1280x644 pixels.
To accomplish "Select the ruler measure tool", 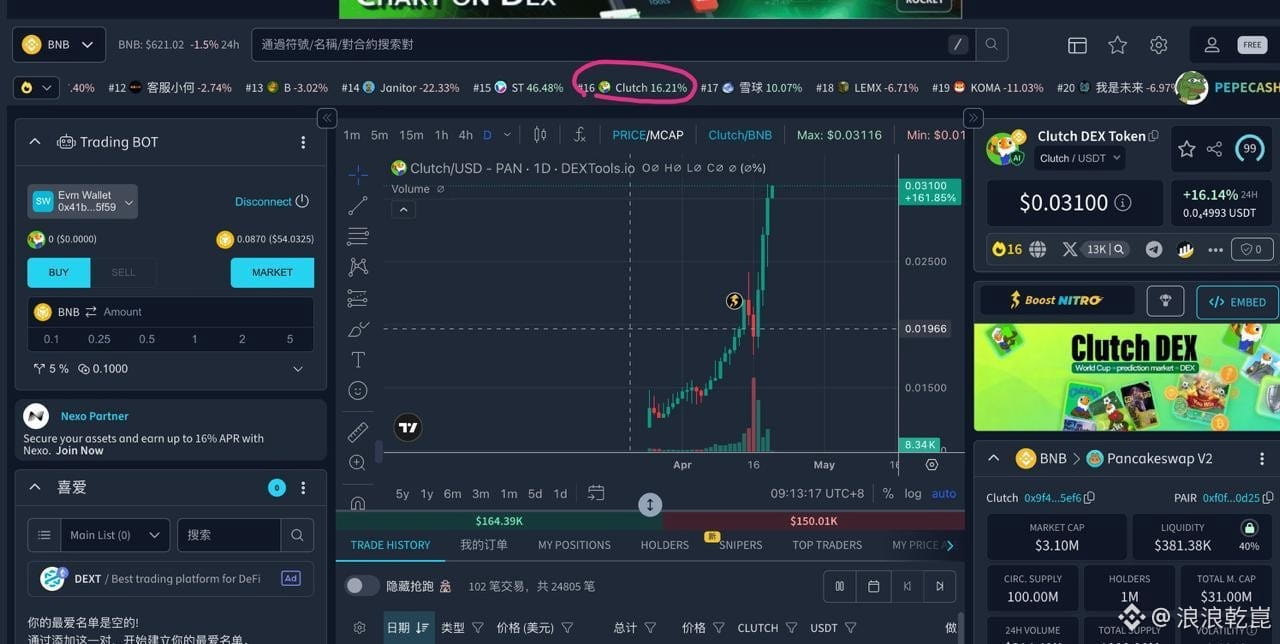I will (x=358, y=432).
